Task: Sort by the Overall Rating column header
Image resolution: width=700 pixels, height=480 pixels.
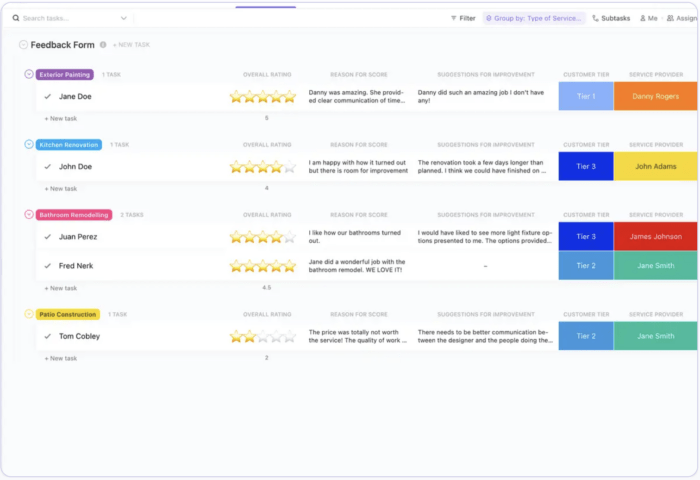Action: (267, 75)
